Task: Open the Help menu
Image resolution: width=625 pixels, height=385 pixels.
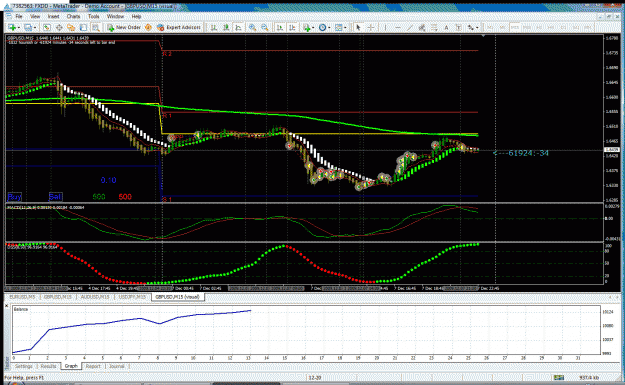Action: (x=137, y=16)
